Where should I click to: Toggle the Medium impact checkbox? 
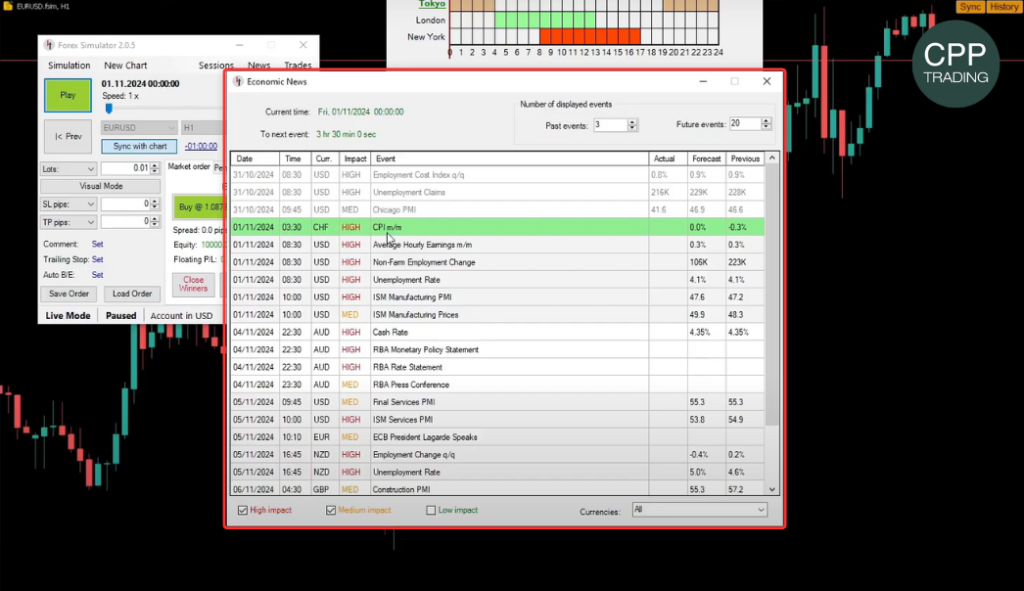331,511
